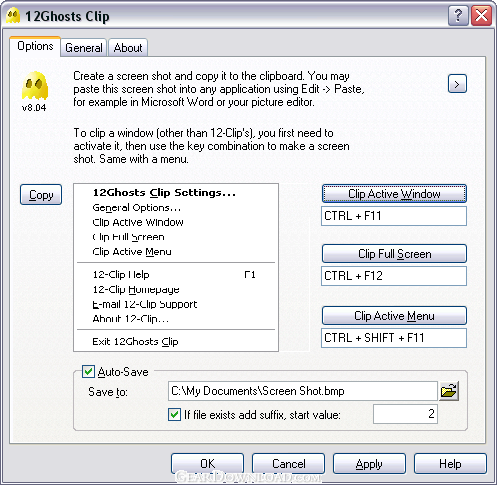Open the browse folder icon beside Save to
This screenshot has height=485, width=497.
(x=449, y=391)
